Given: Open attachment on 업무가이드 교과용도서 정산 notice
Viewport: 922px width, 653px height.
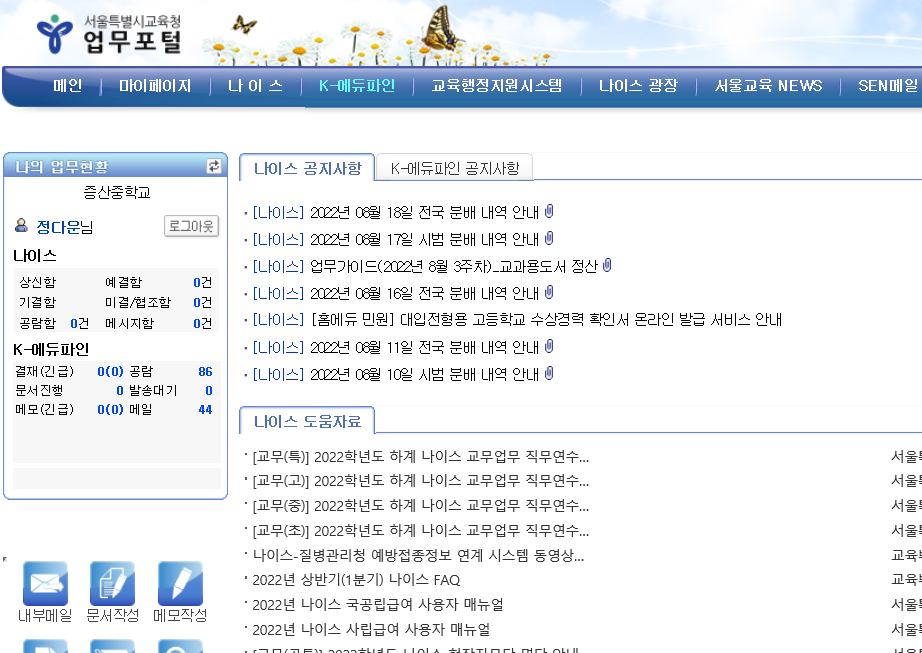Looking at the screenshot, I should coord(607,265).
